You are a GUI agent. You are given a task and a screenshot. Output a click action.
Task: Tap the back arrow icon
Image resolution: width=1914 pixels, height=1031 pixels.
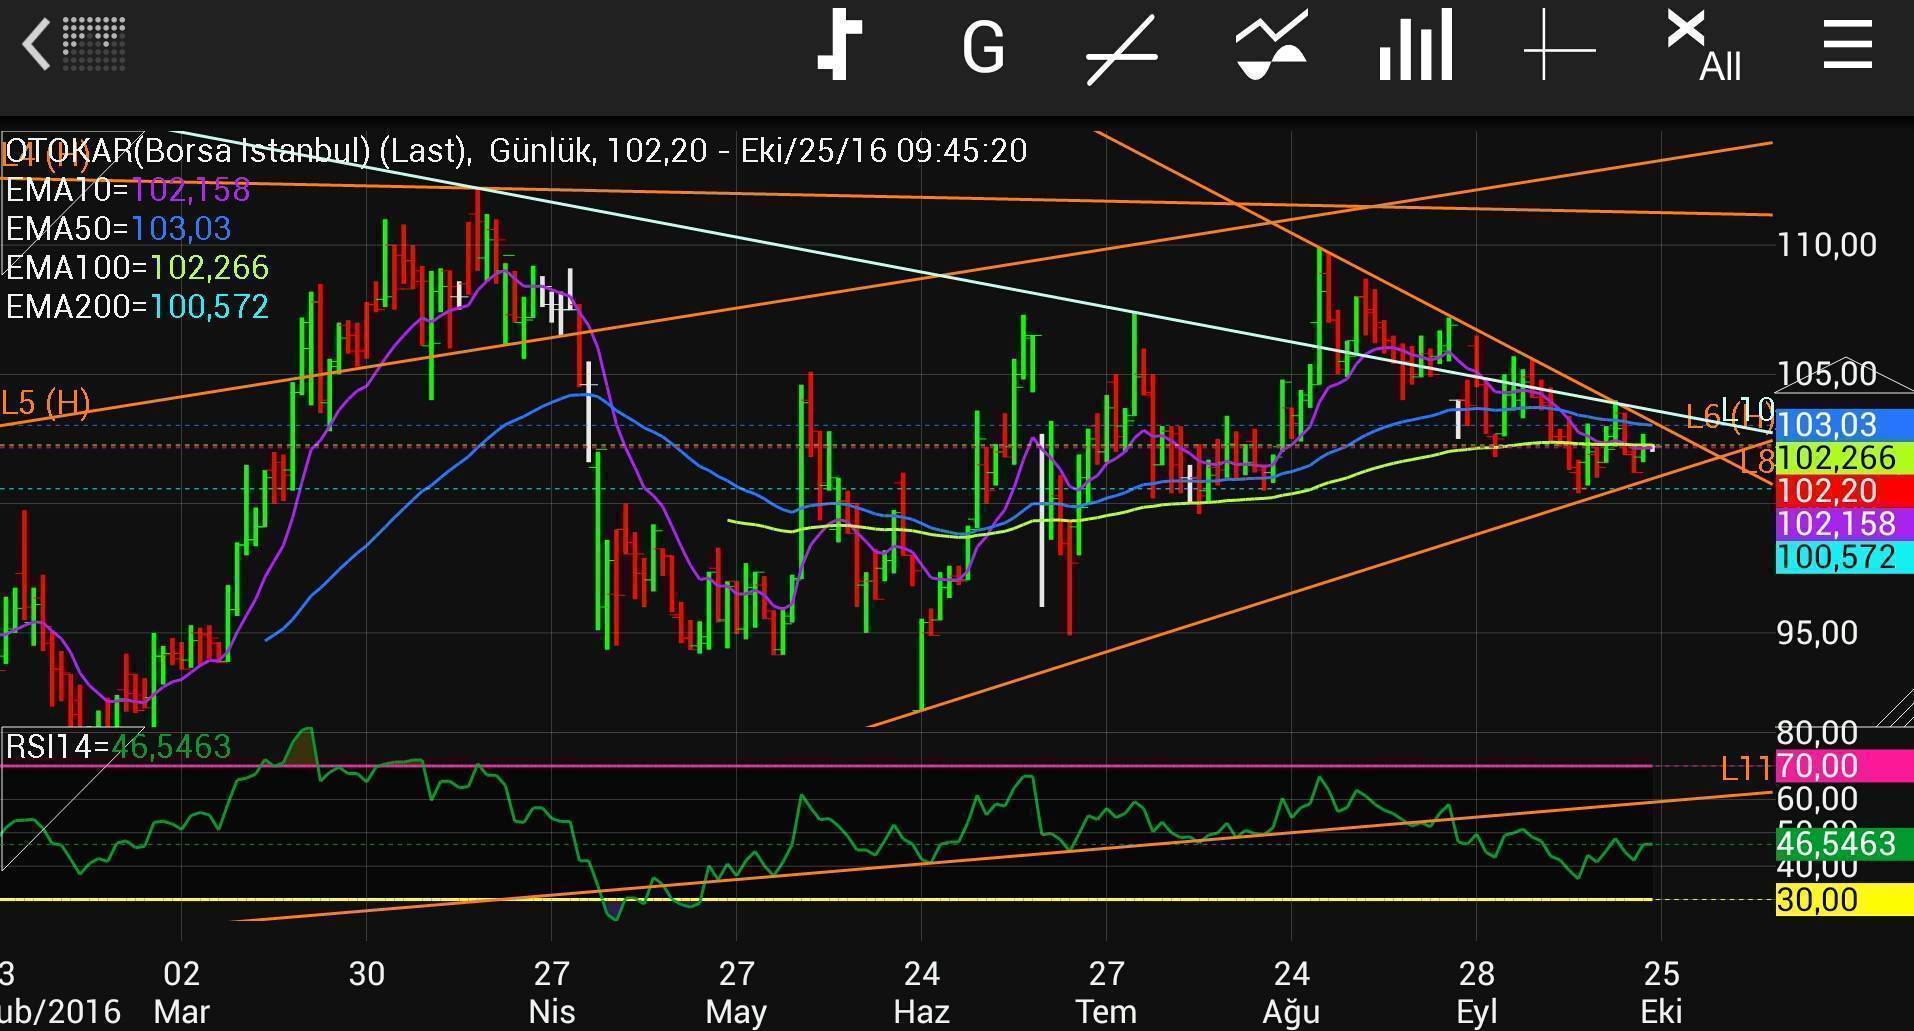click(x=38, y=46)
